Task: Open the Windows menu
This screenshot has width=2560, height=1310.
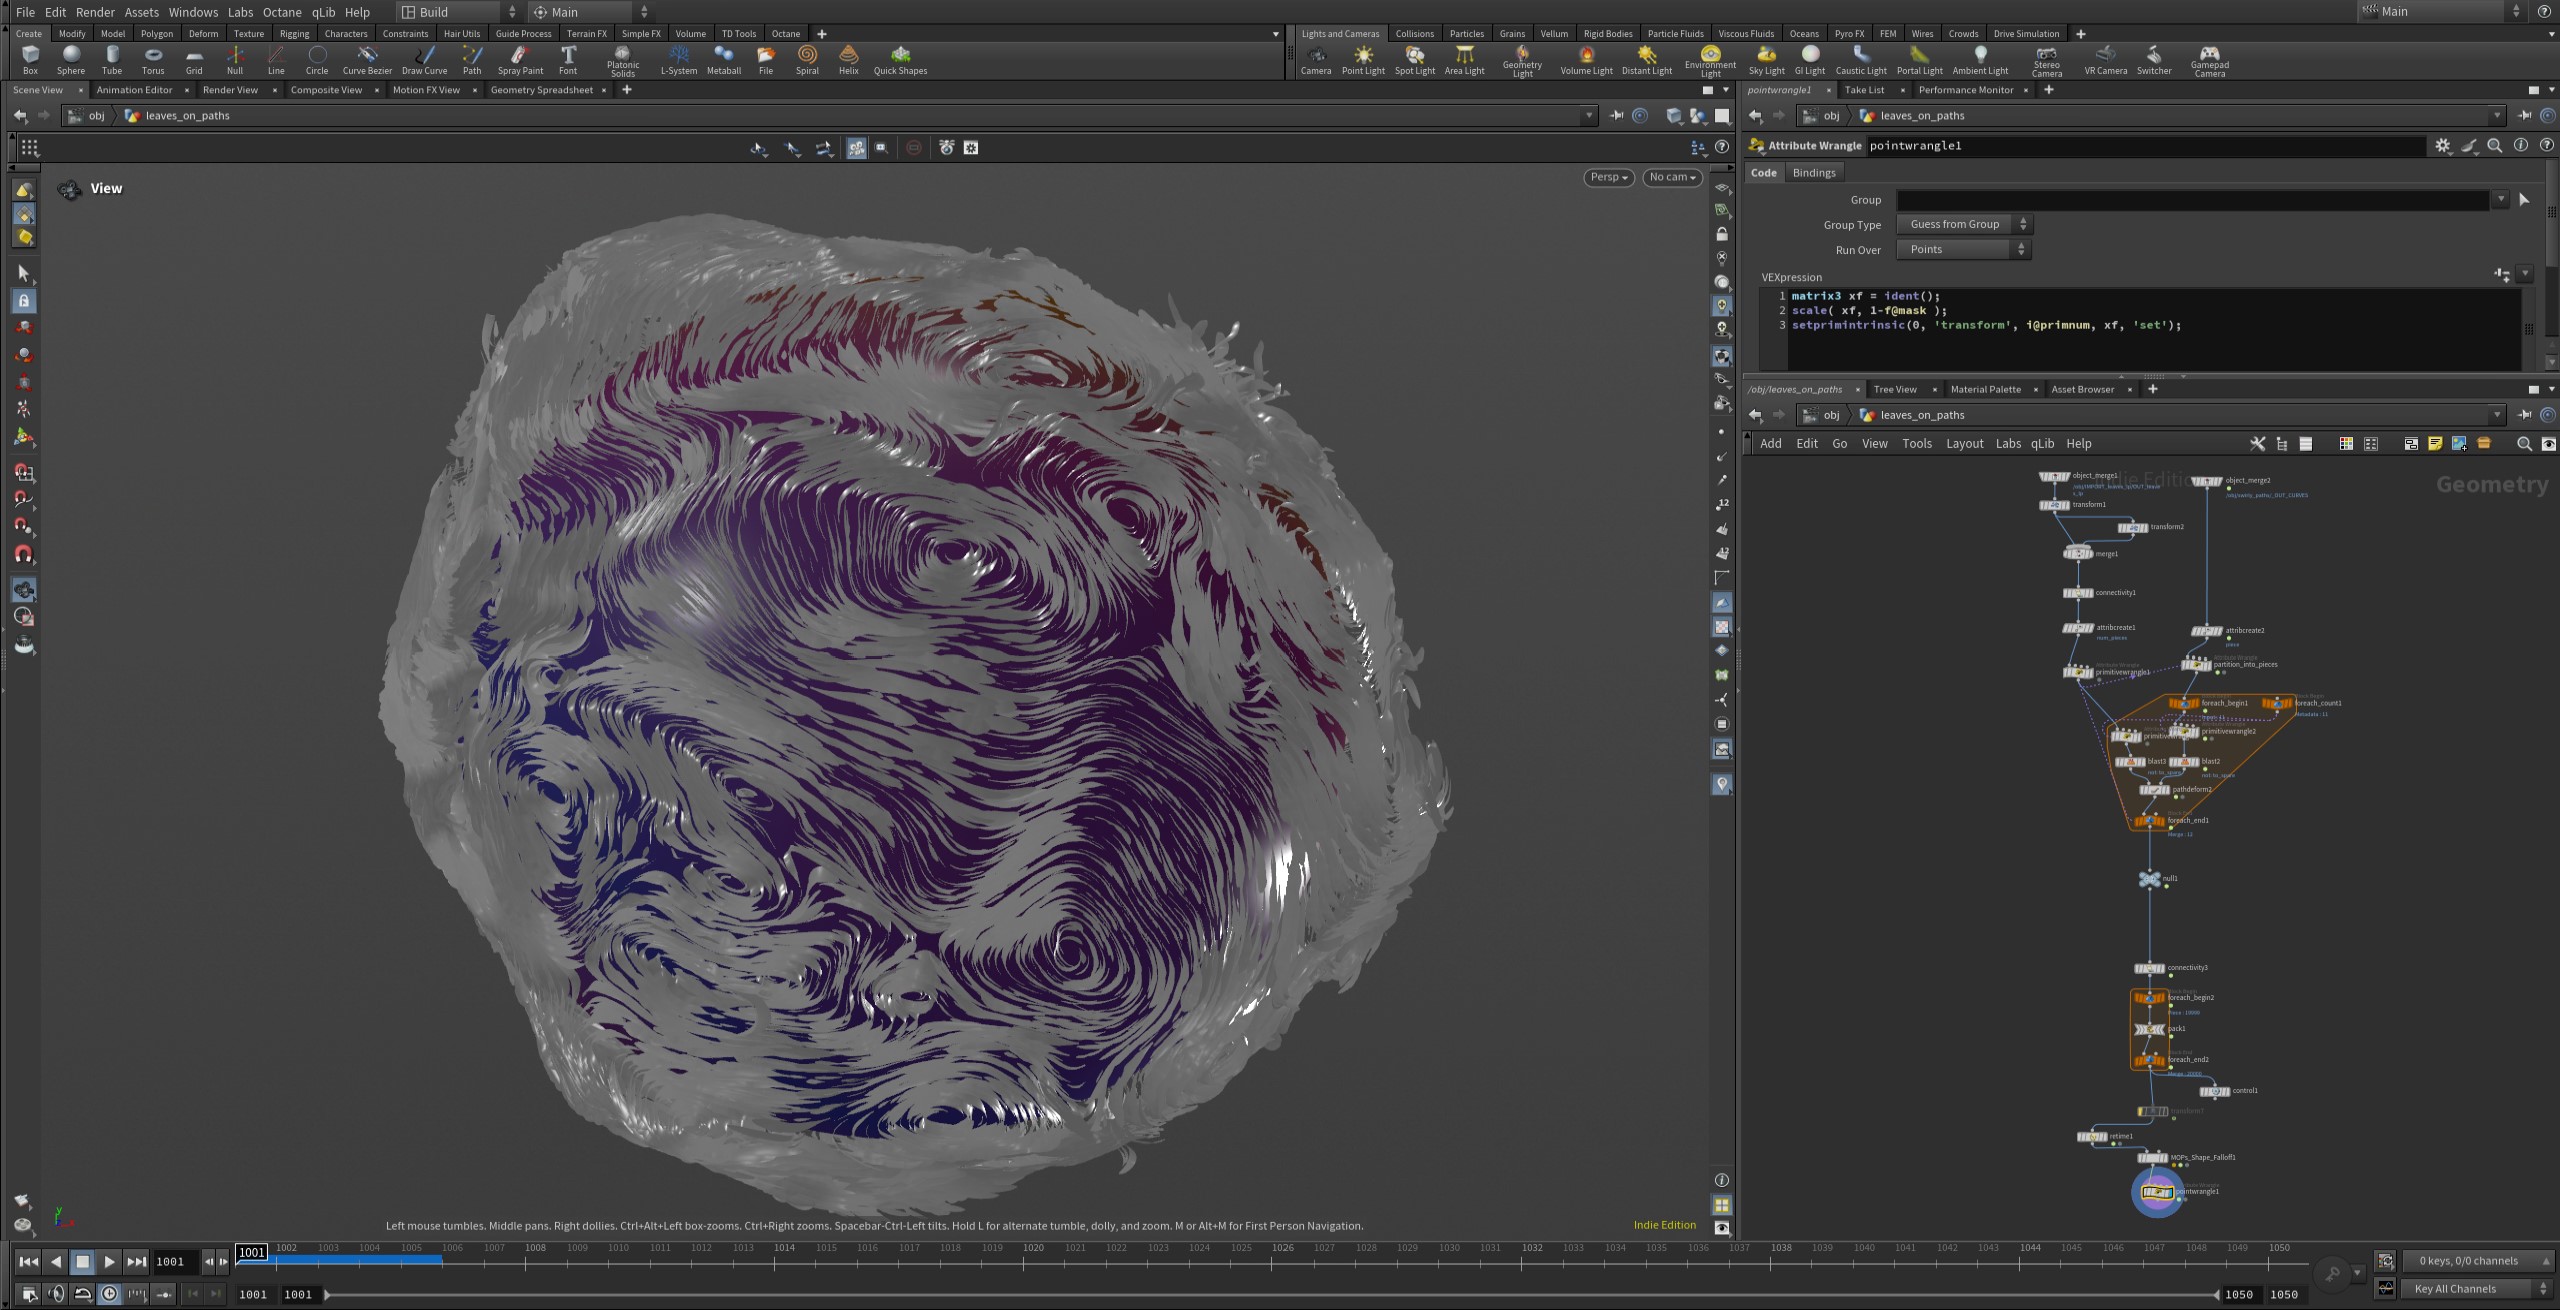Action: click(193, 12)
